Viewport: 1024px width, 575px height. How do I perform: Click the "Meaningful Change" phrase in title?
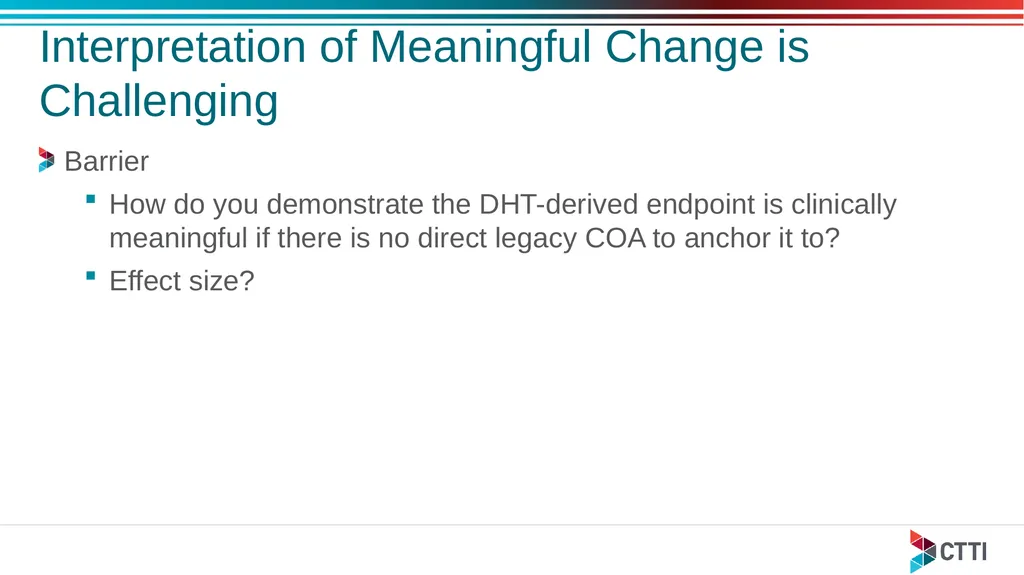(566, 47)
